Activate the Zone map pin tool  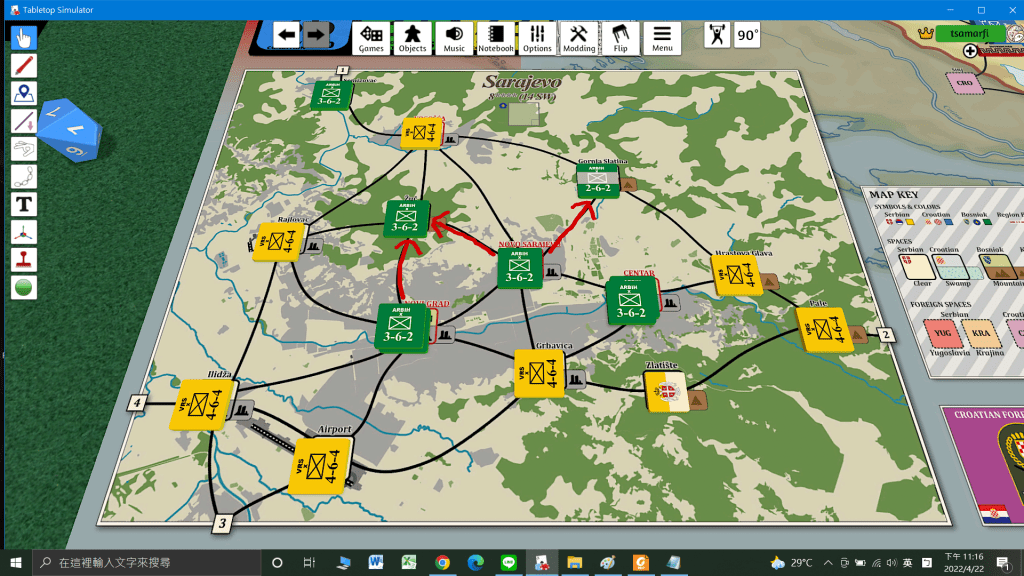tap(24, 94)
